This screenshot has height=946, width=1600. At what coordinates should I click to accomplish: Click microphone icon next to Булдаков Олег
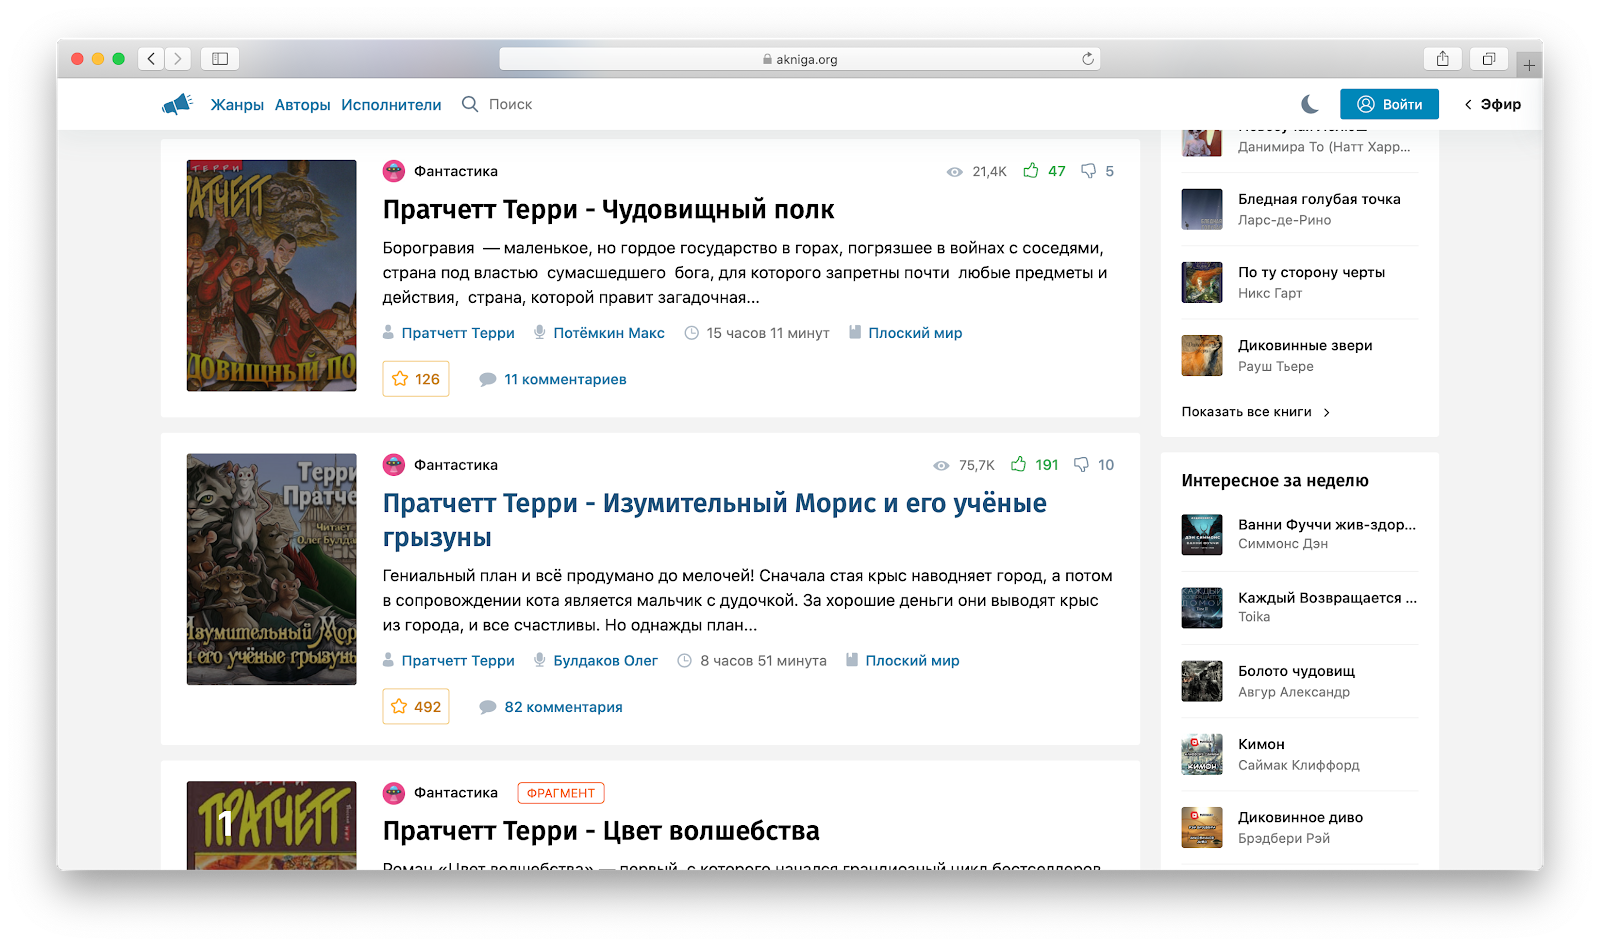pos(540,660)
